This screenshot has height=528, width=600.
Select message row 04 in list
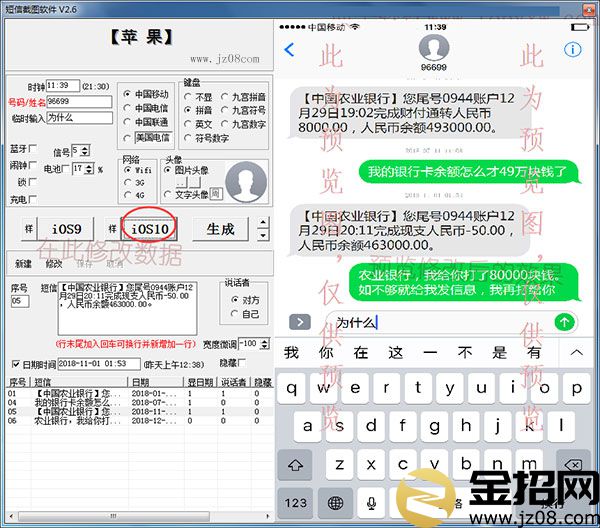[140, 403]
